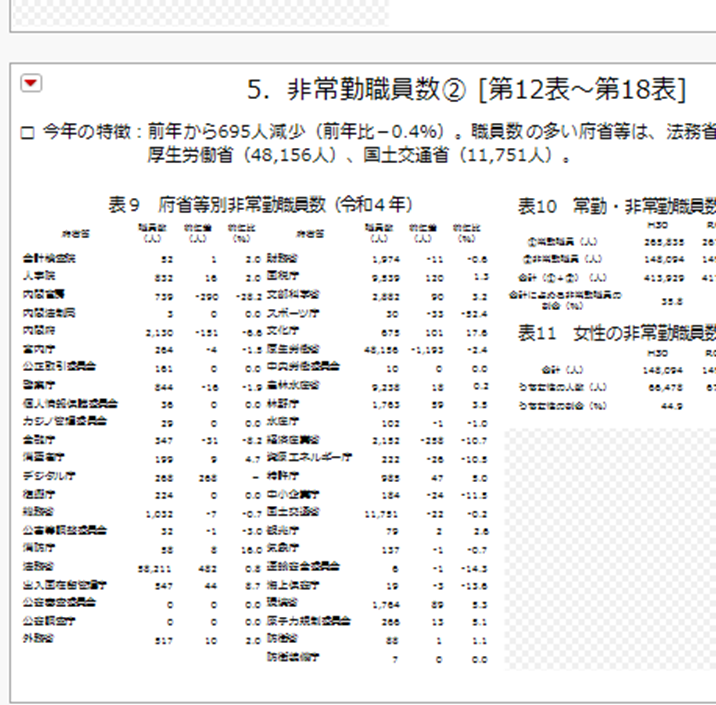Select the 公害等調整委員会 row label
Image resolution: width=716 pixels, height=705 pixels.
65,530
